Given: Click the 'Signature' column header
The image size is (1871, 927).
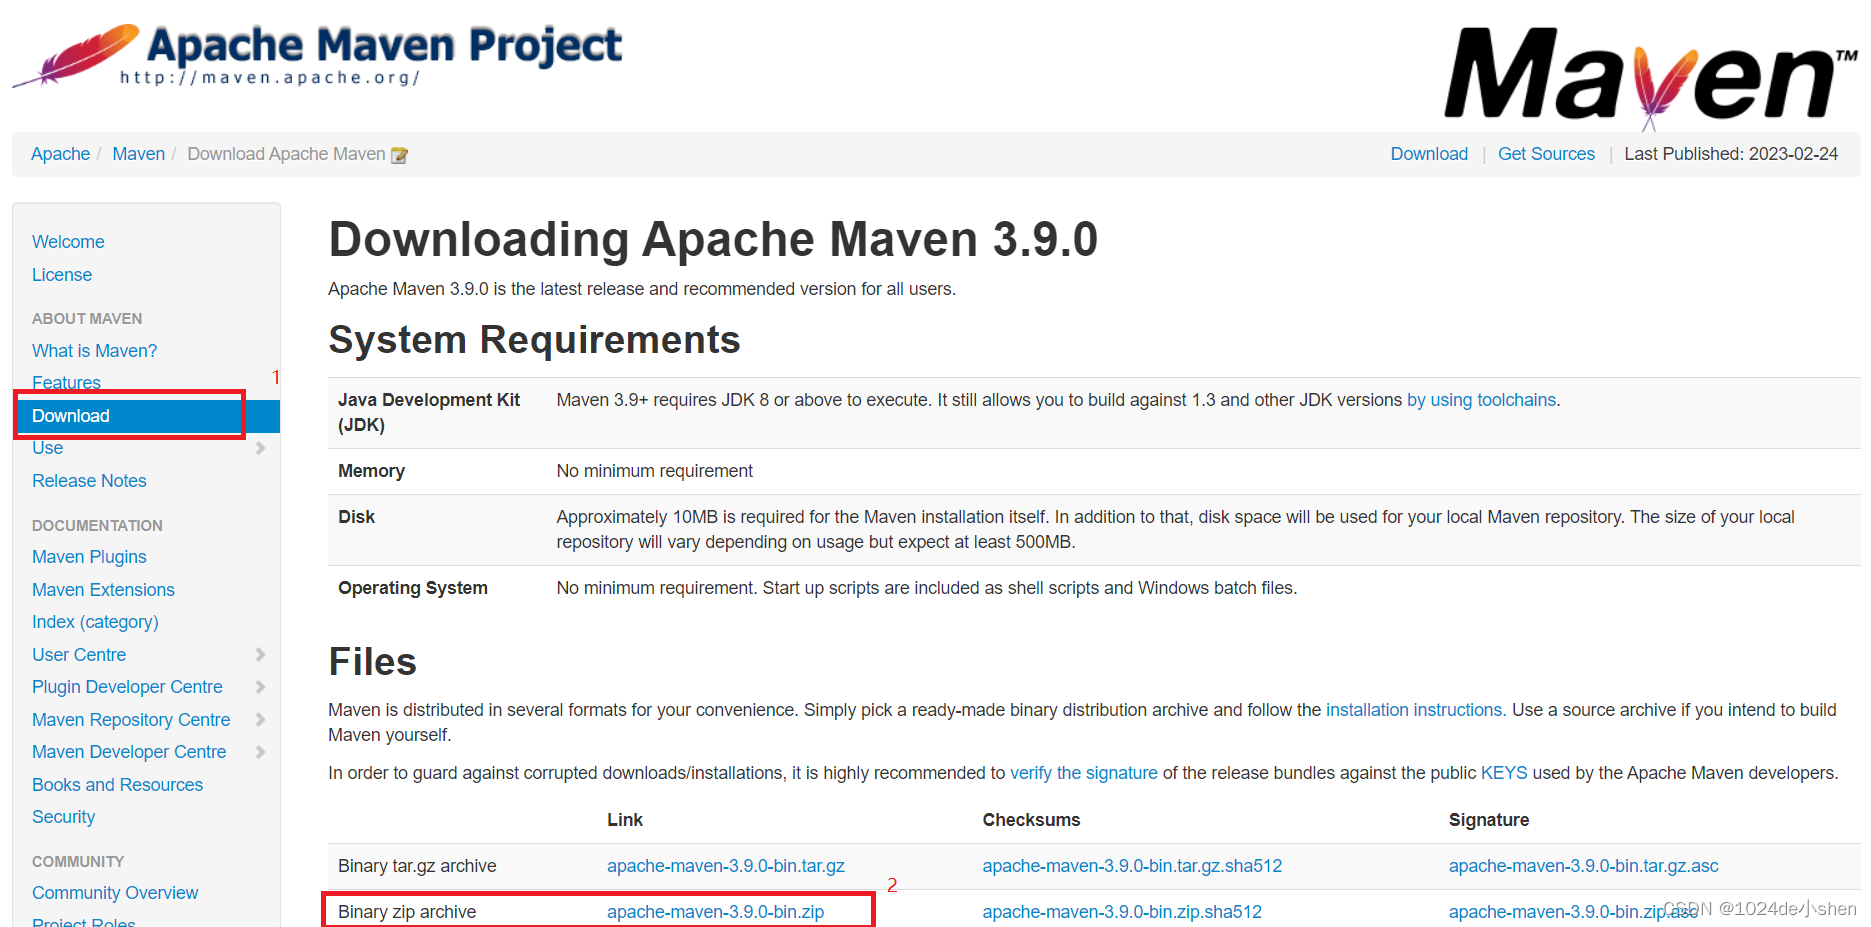Looking at the screenshot, I should pos(1489,820).
